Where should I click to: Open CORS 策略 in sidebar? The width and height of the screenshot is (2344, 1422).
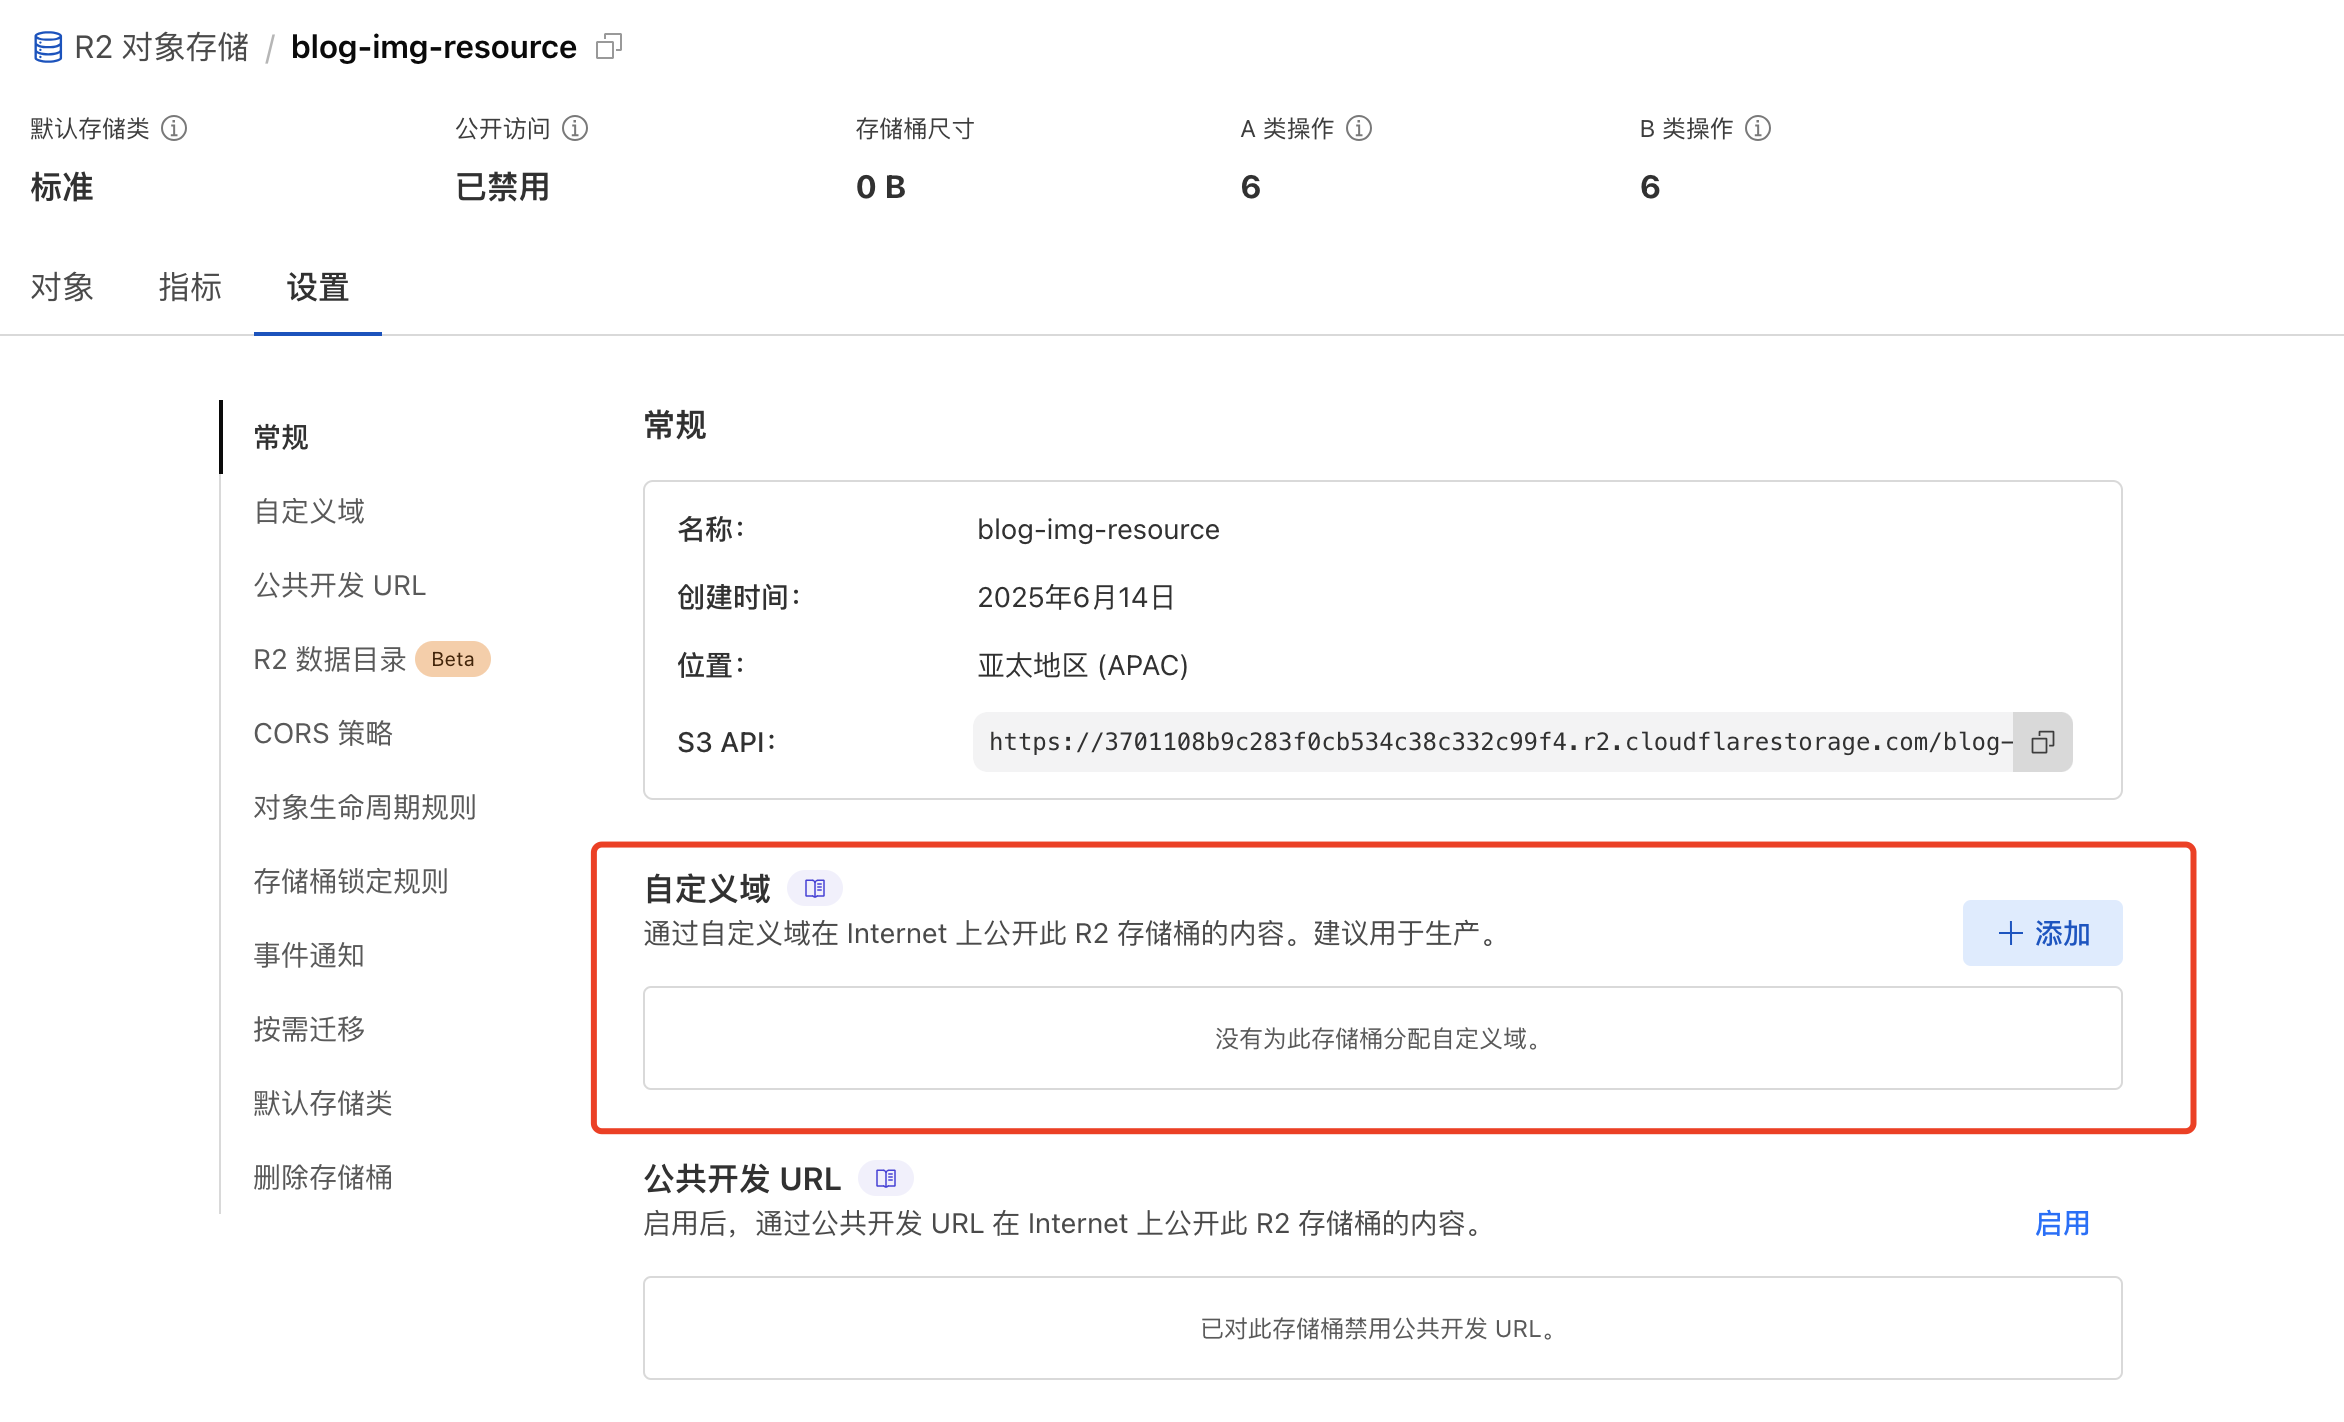tap(323, 733)
